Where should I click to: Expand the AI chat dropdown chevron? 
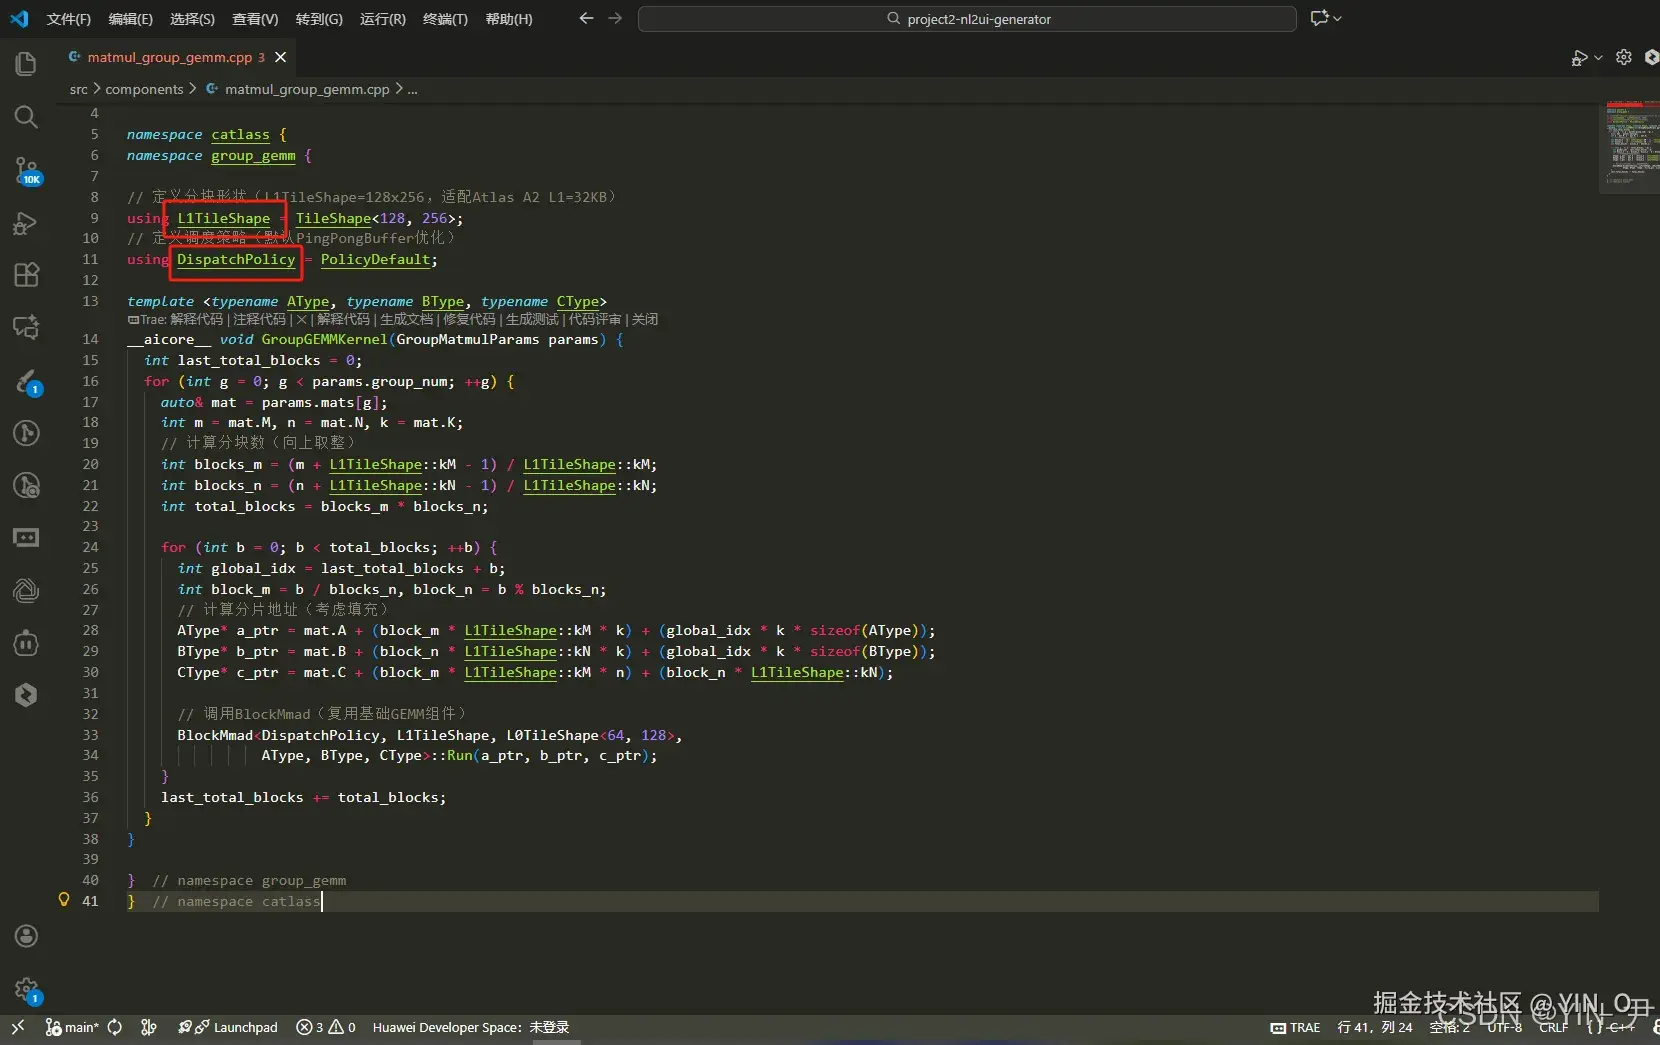(1338, 18)
